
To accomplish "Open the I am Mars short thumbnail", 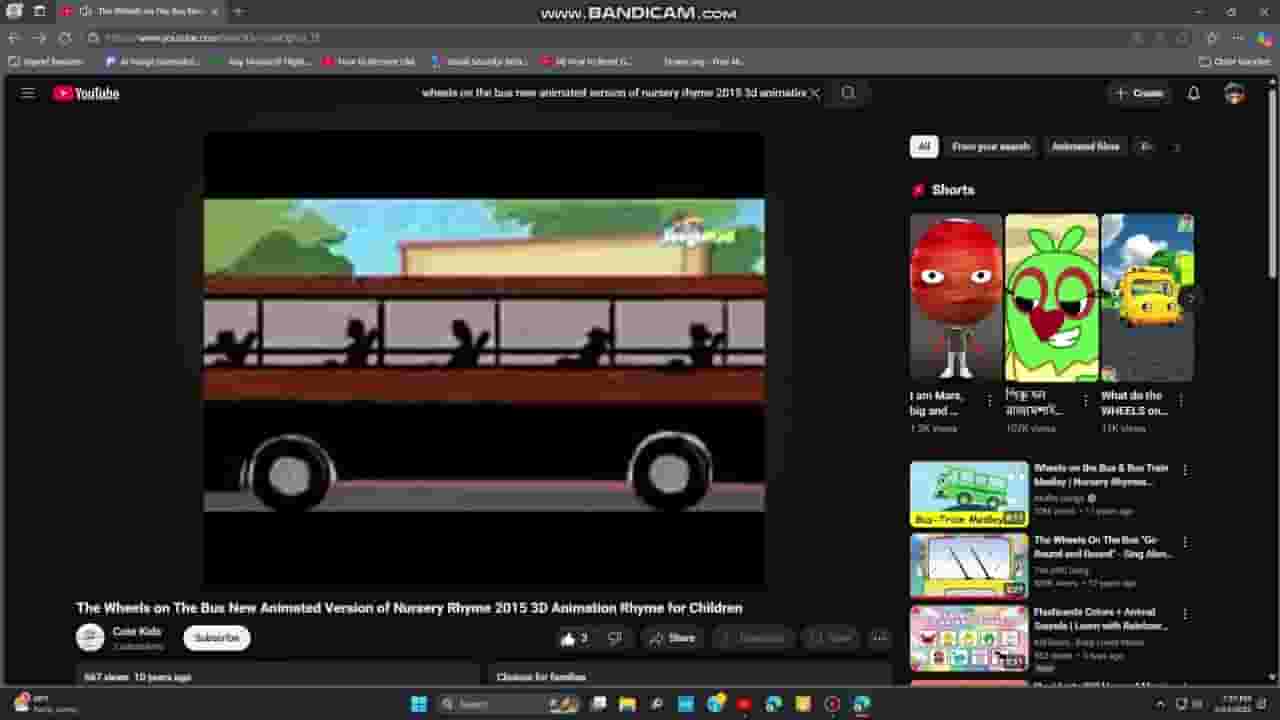I will point(956,297).
